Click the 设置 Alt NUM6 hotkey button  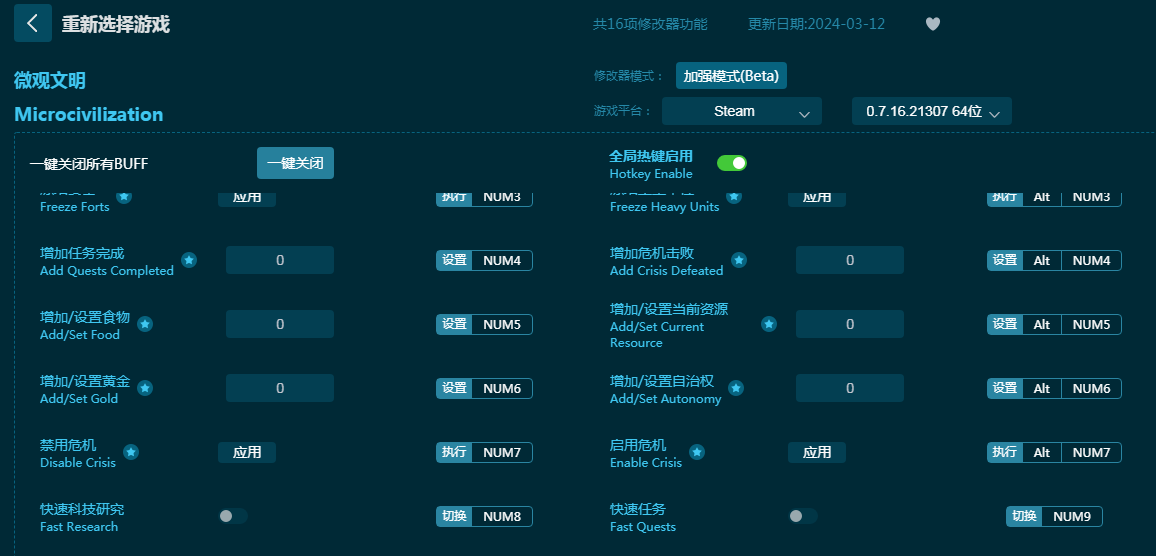tap(1054, 388)
